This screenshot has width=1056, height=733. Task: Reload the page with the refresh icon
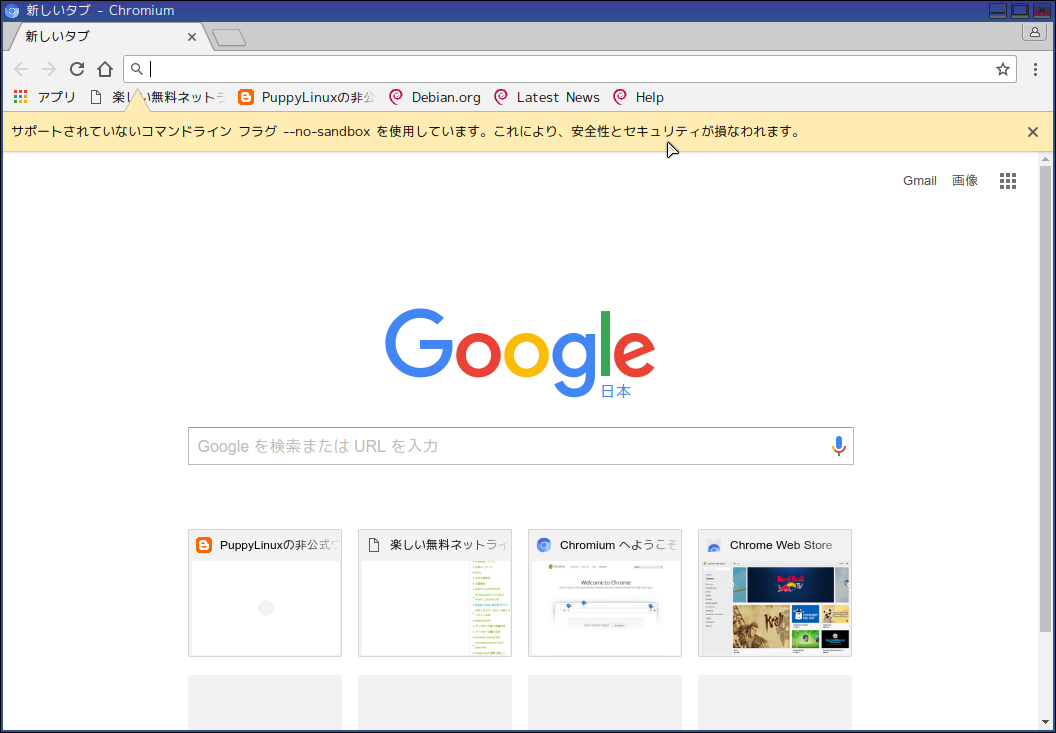point(77,69)
